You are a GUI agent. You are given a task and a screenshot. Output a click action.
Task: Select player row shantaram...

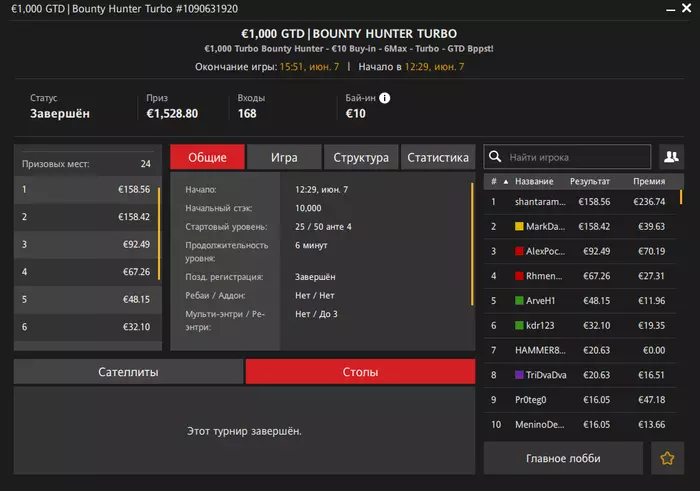580,202
